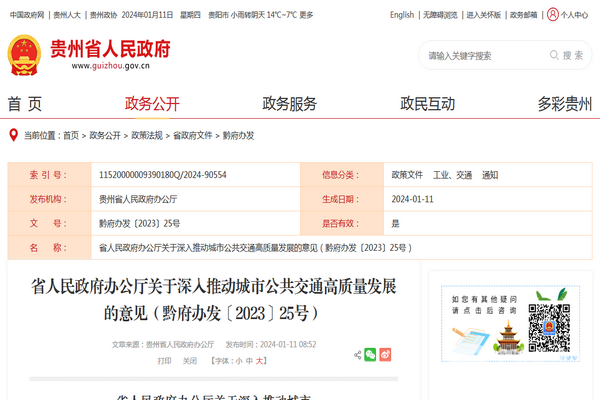Set font size to large (大)
Screen dimensions: 600x400
pyautogui.click(x=260, y=360)
